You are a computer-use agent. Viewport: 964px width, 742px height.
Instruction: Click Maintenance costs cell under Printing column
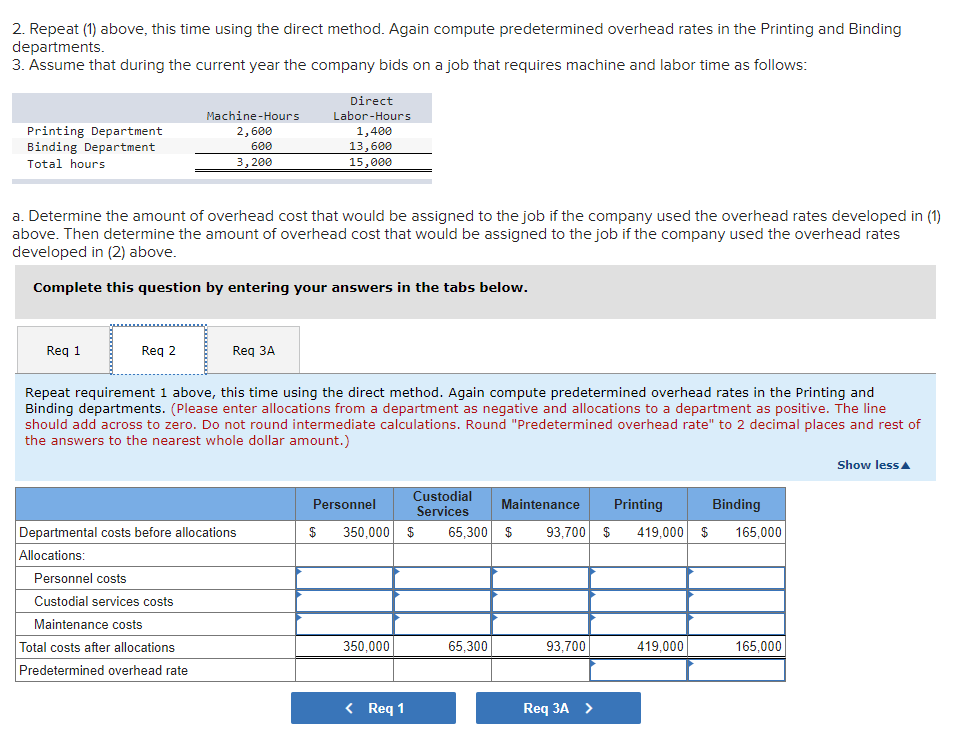pos(638,624)
